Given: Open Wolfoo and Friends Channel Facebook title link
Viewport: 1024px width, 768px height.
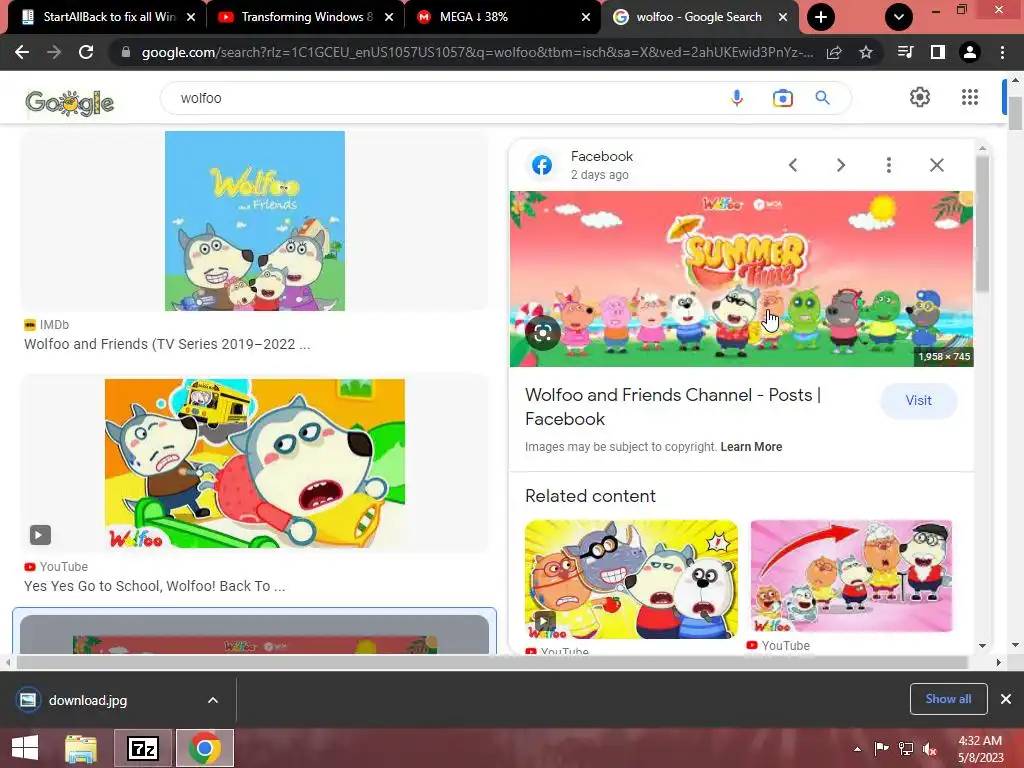Looking at the screenshot, I should click(x=673, y=407).
